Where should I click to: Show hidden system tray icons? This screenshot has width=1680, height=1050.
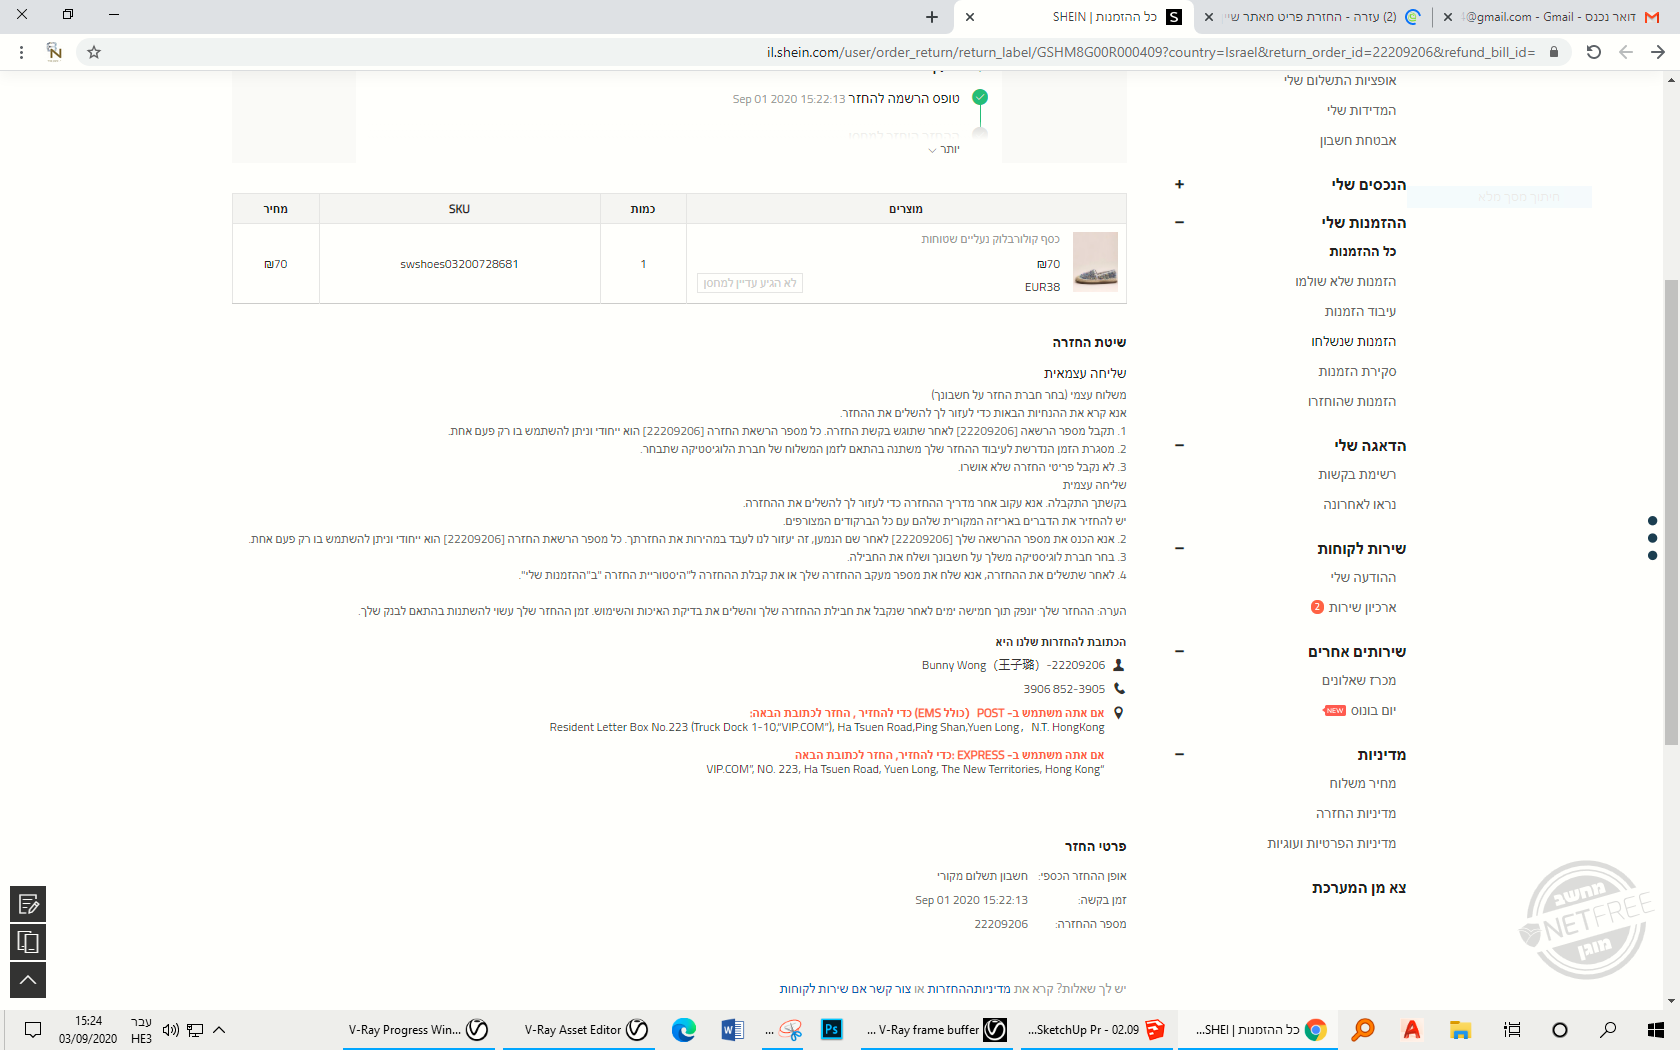pos(219,1030)
